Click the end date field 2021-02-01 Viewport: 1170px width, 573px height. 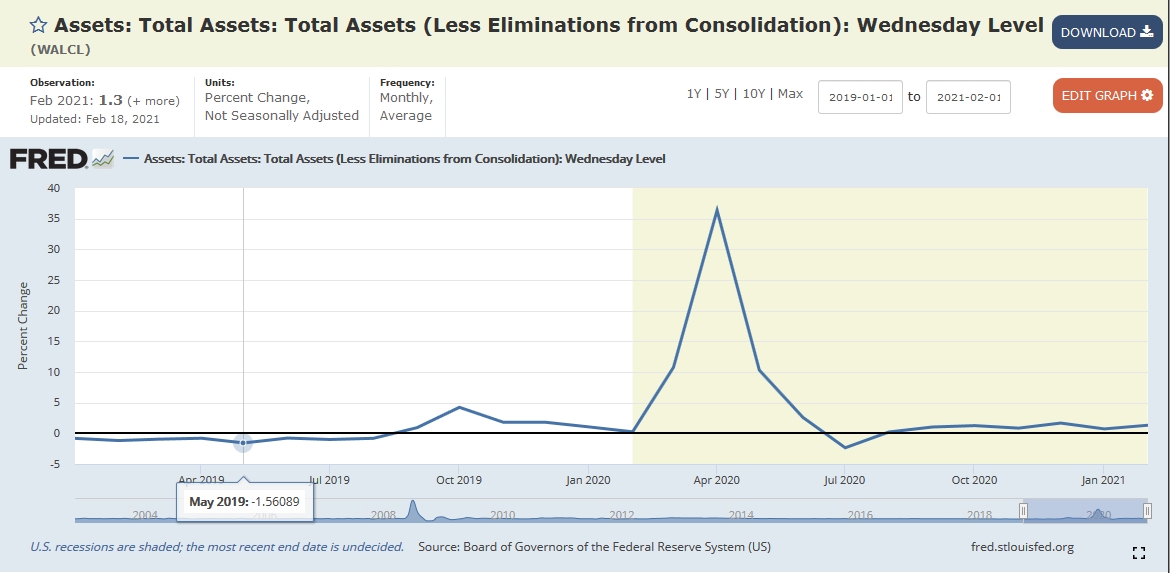[968, 97]
